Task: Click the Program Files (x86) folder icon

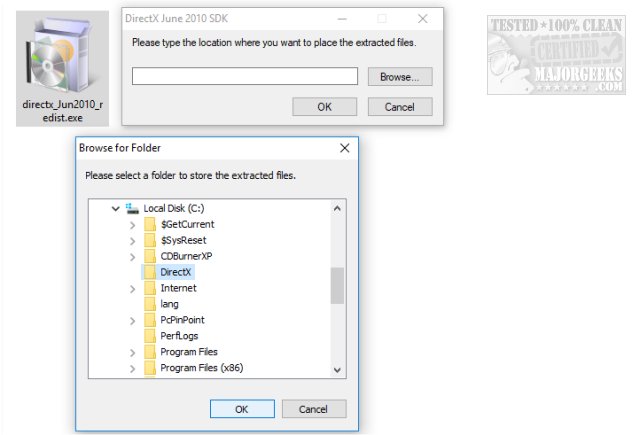Action: [150, 368]
